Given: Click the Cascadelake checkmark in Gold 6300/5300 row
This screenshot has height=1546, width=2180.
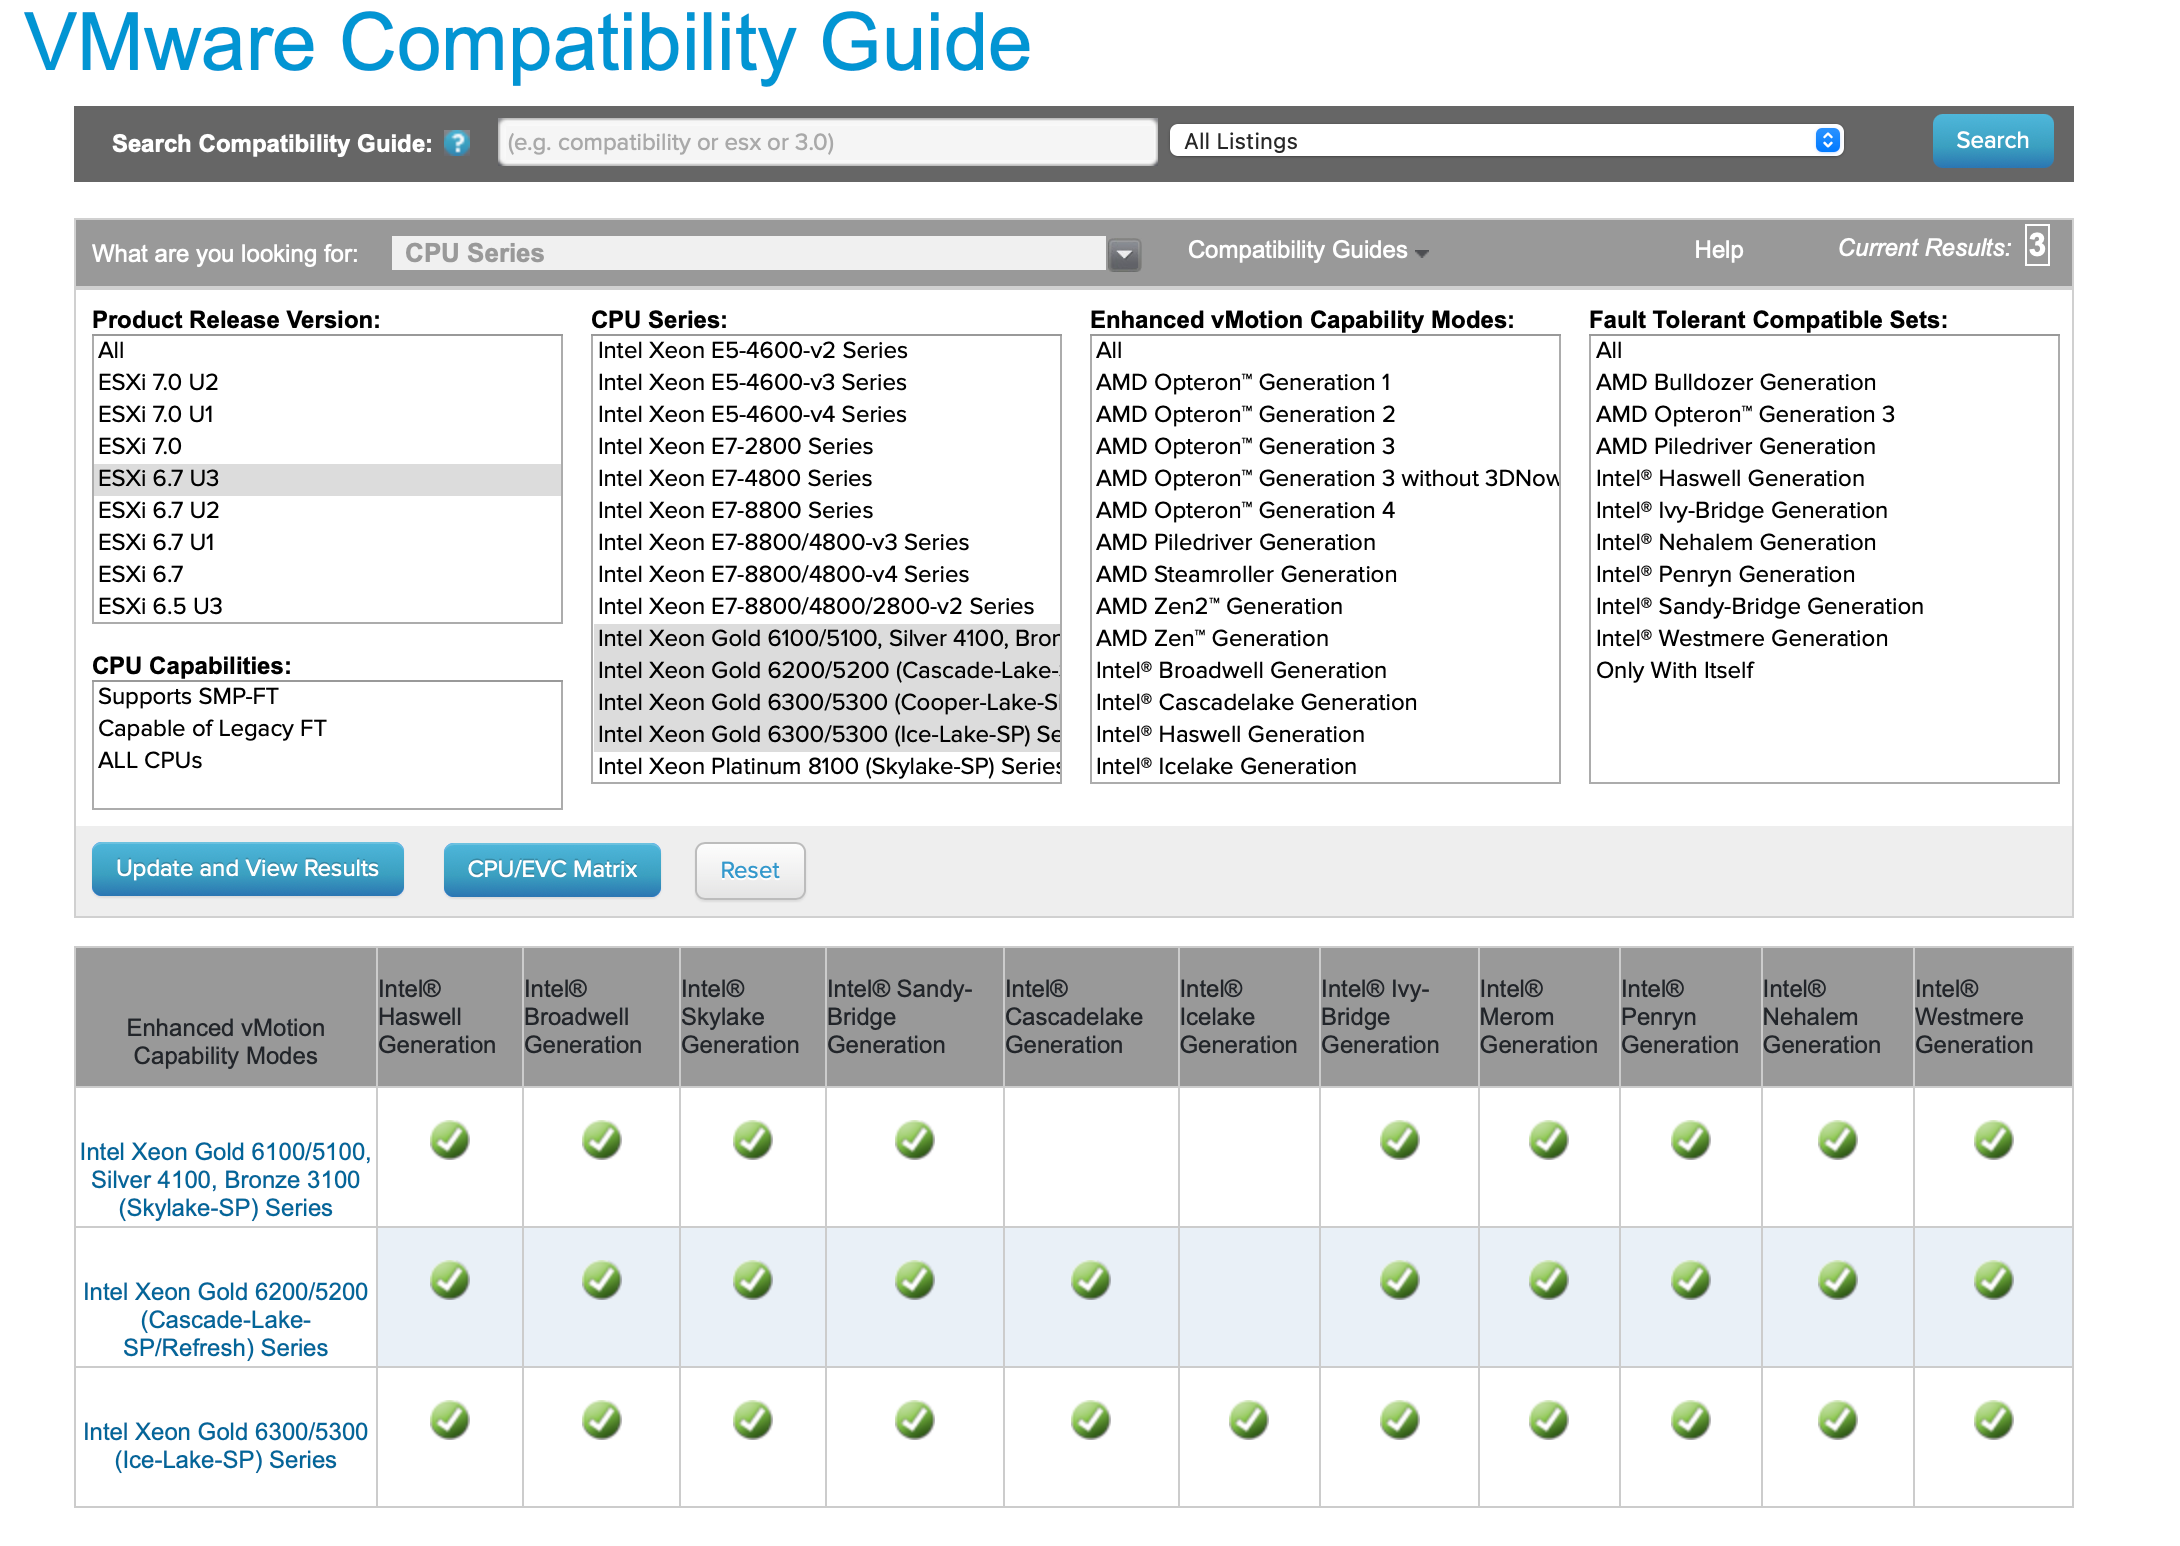Looking at the screenshot, I should (1091, 1420).
